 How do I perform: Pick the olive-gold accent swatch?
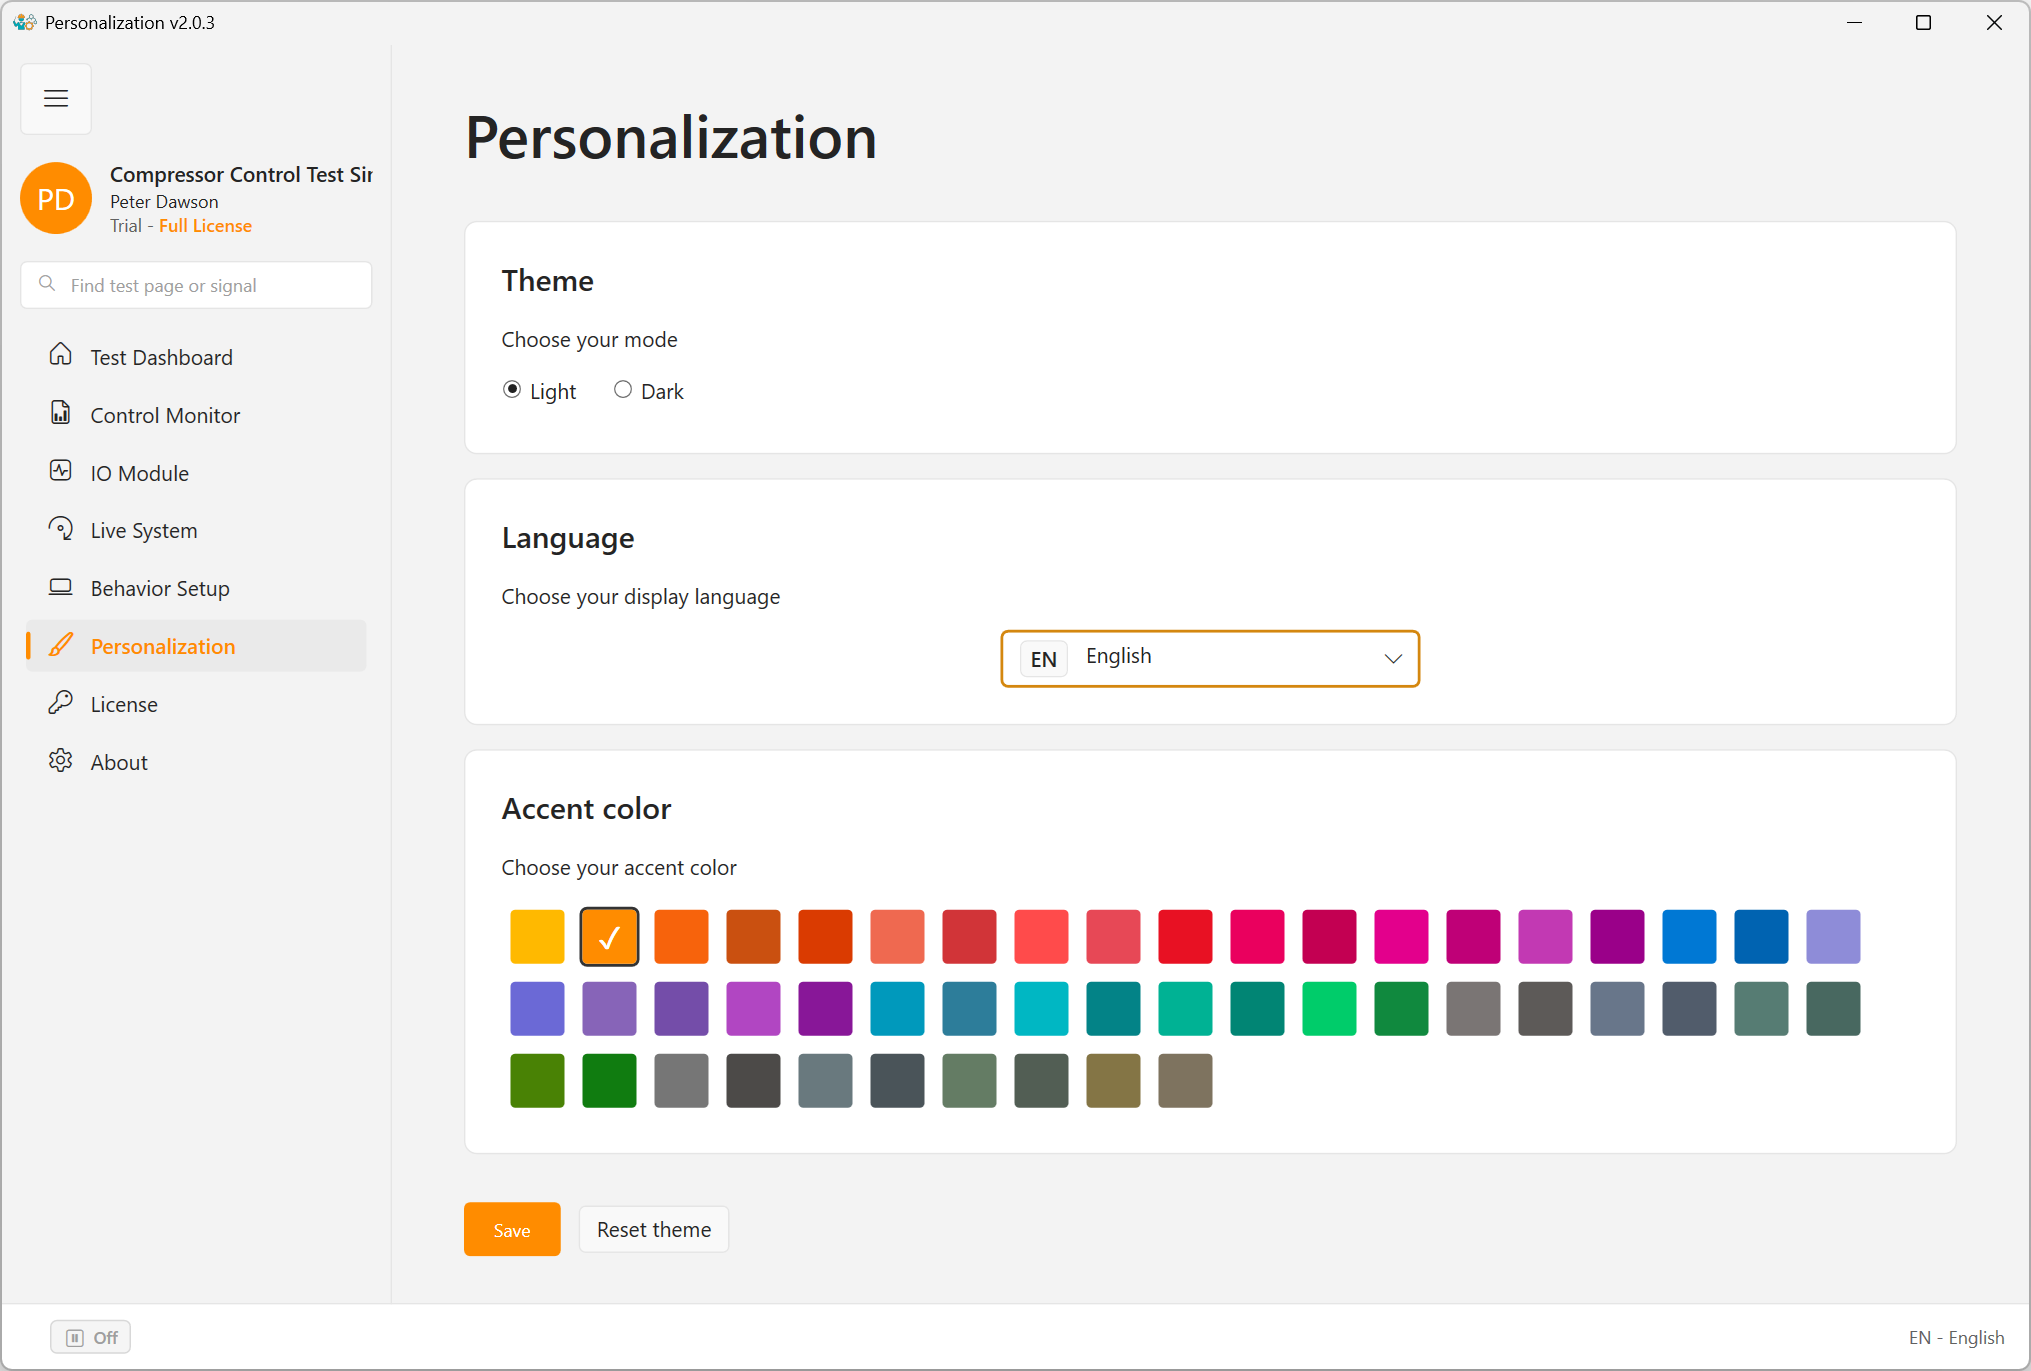coord(1113,1080)
